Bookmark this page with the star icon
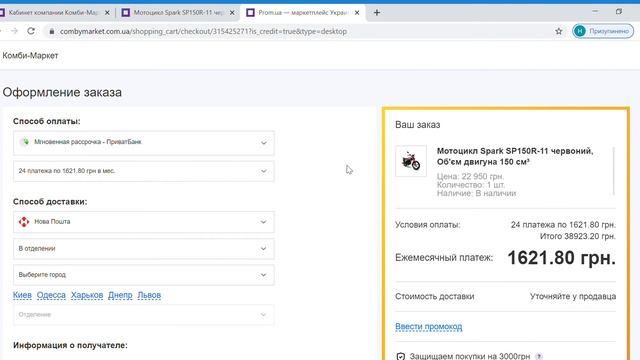The width and height of the screenshot is (640, 360). (559, 31)
